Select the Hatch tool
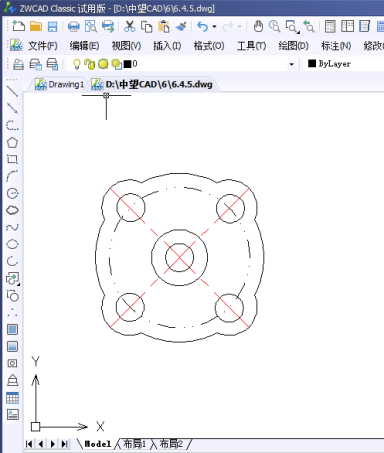 (x=12, y=329)
